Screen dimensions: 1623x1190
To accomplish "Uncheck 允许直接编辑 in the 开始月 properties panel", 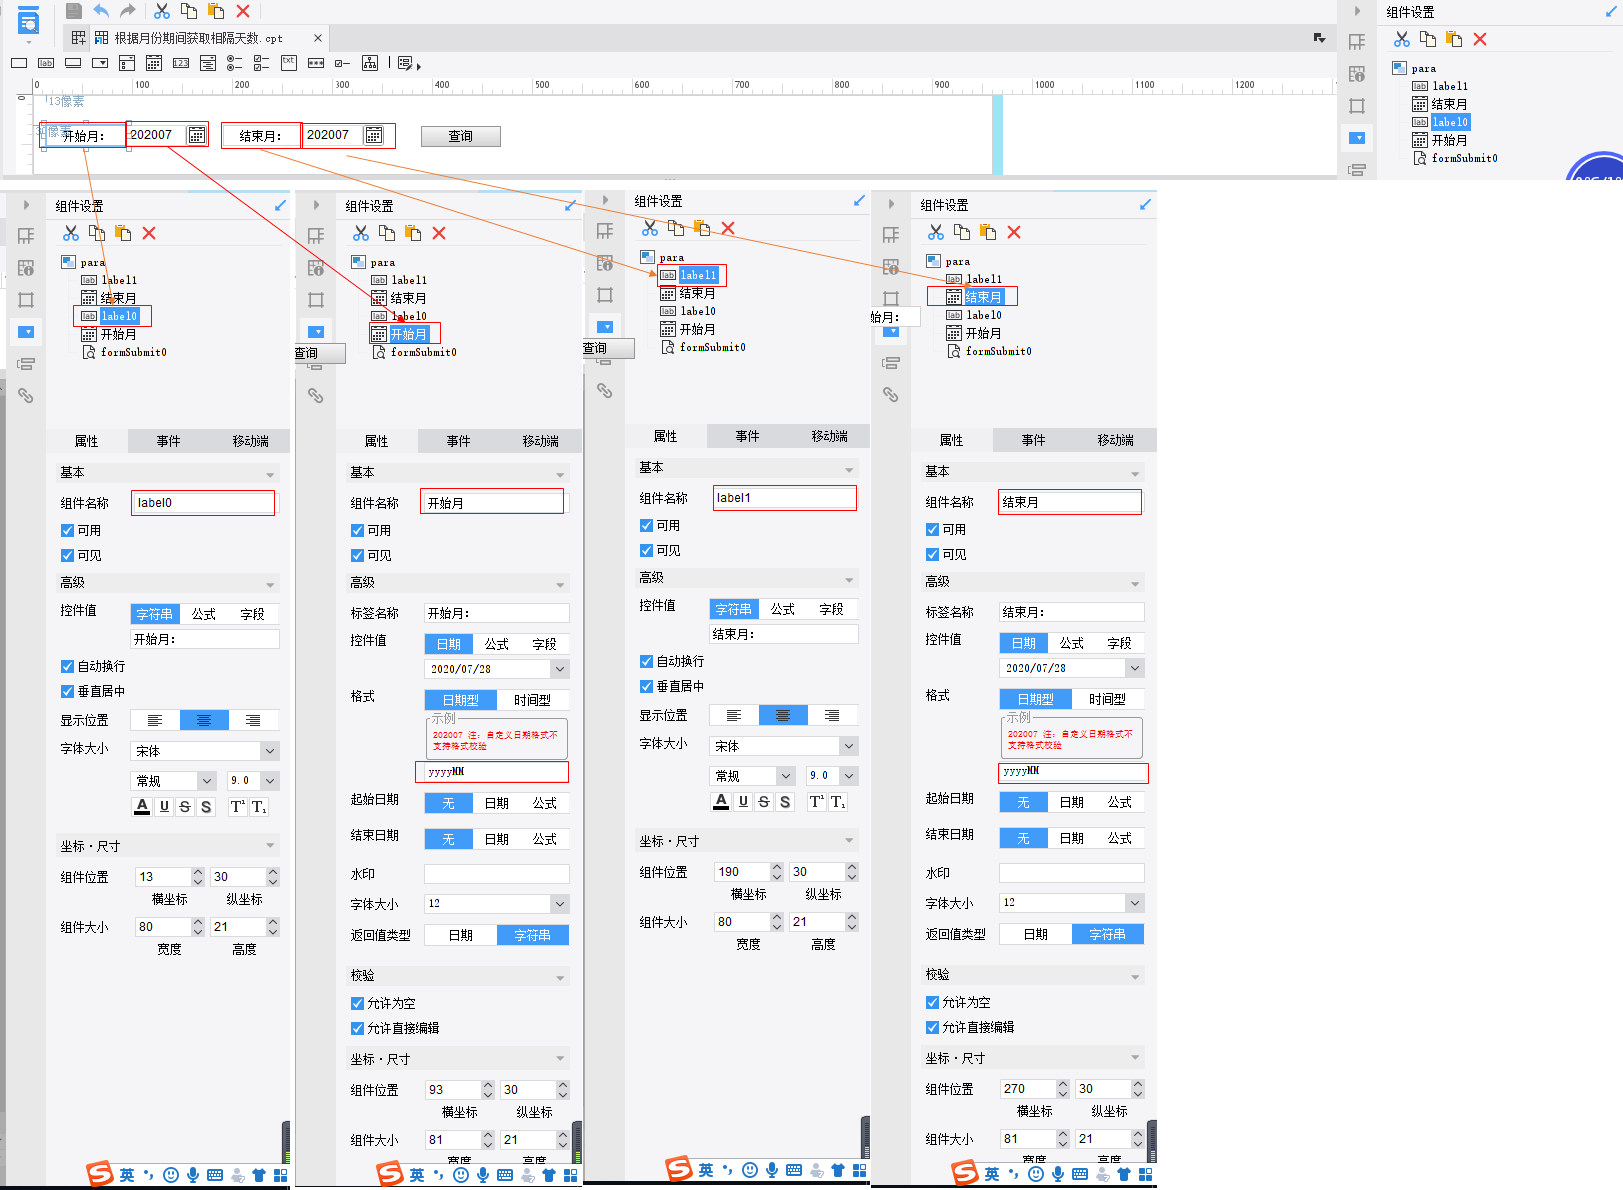I will [358, 1029].
